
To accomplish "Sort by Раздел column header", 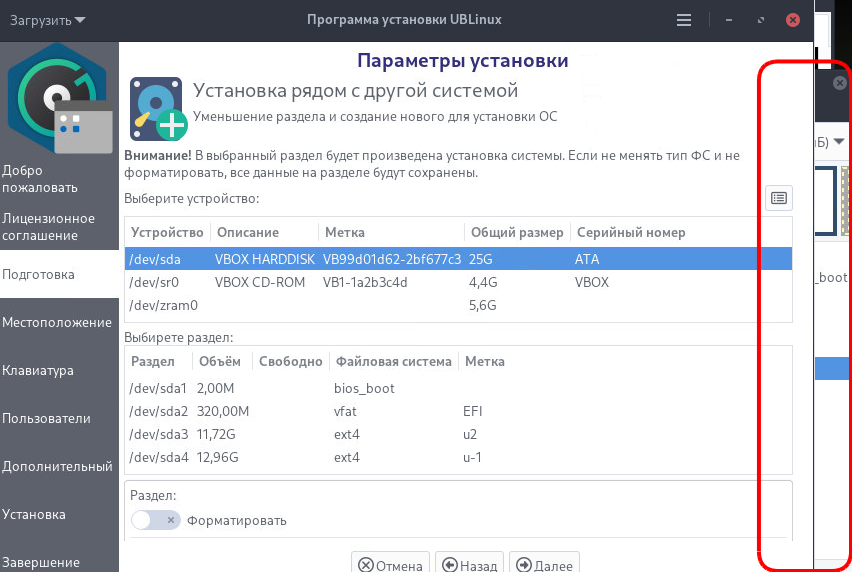I will coord(159,361).
